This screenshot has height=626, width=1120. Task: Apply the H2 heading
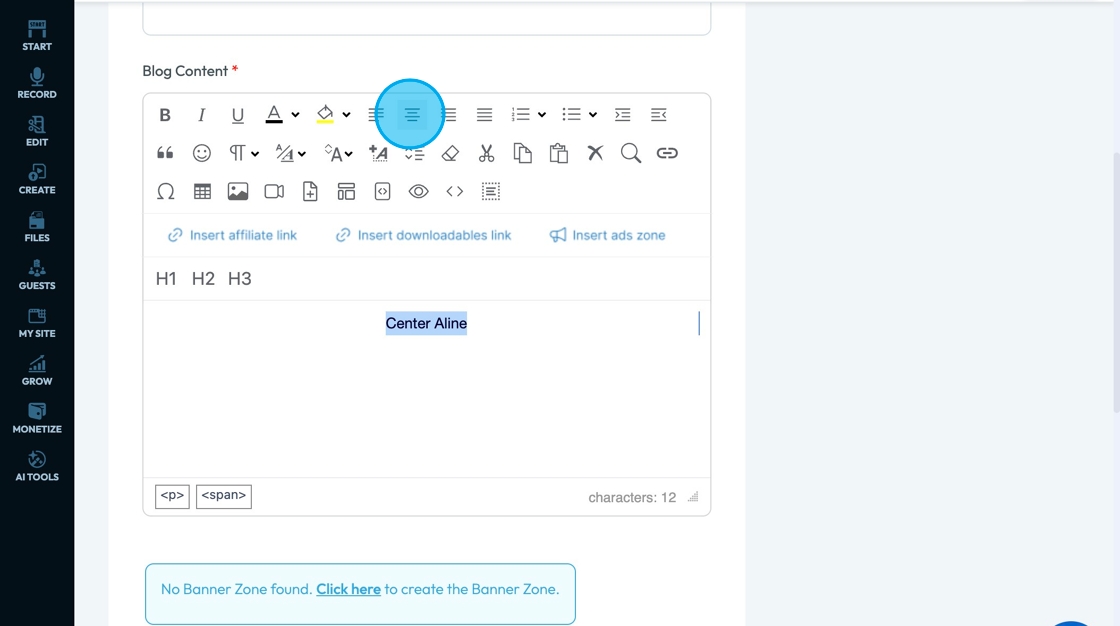point(203,279)
